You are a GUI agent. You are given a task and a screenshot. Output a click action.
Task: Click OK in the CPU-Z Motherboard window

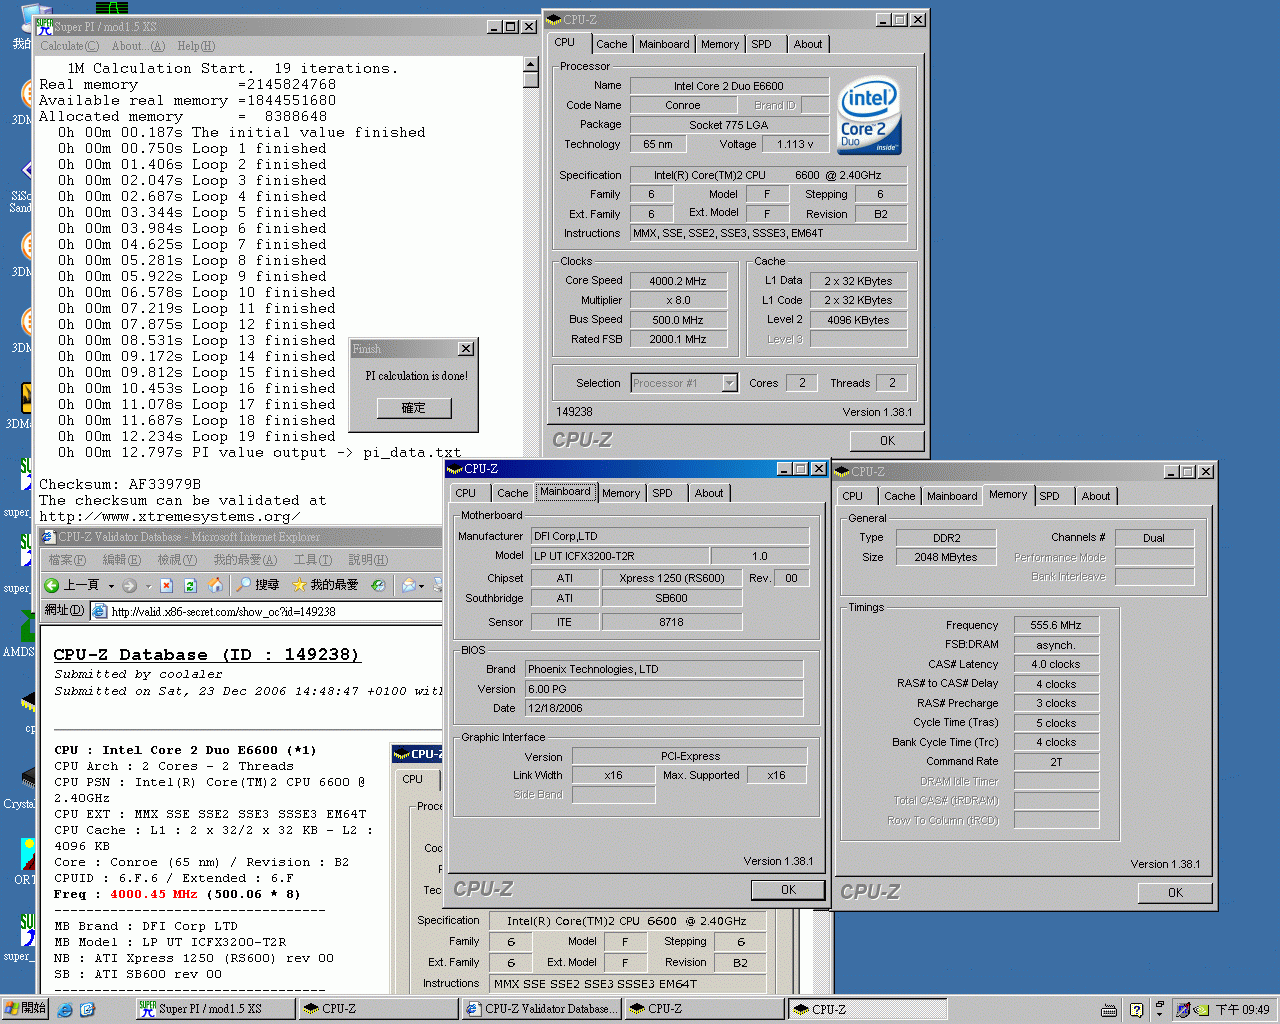point(788,890)
